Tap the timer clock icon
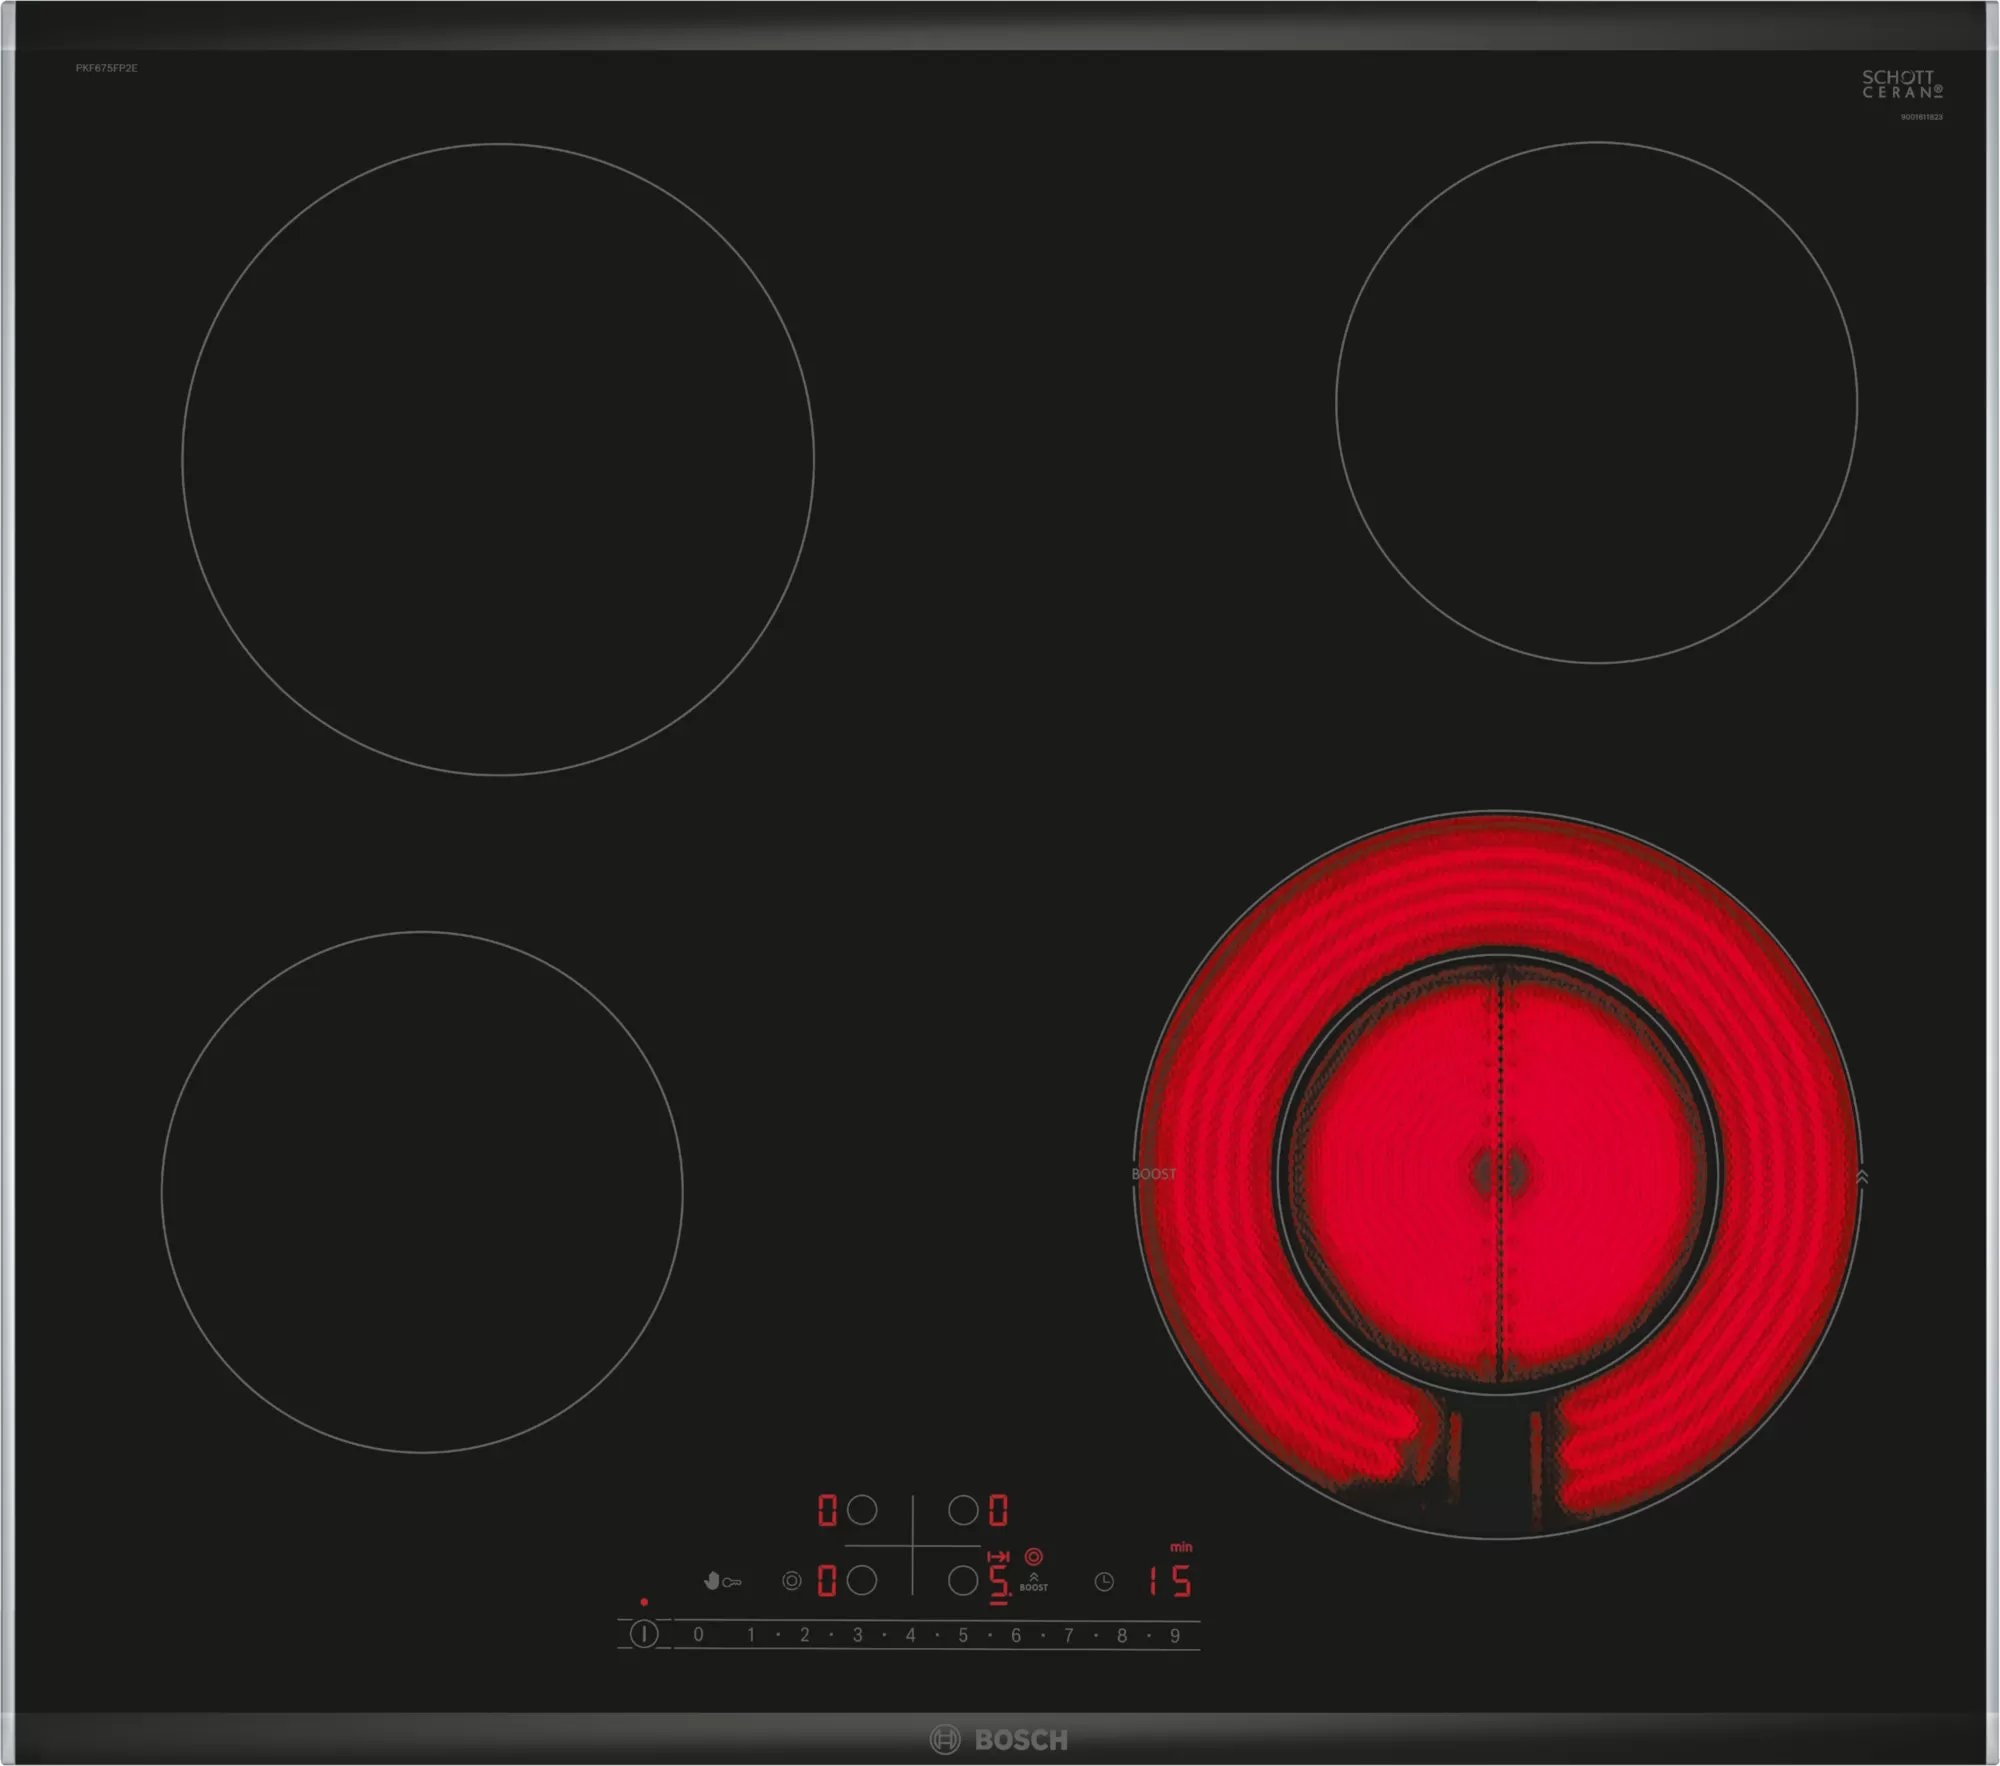2000x1766 pixels. (x=1104, y=1581)
